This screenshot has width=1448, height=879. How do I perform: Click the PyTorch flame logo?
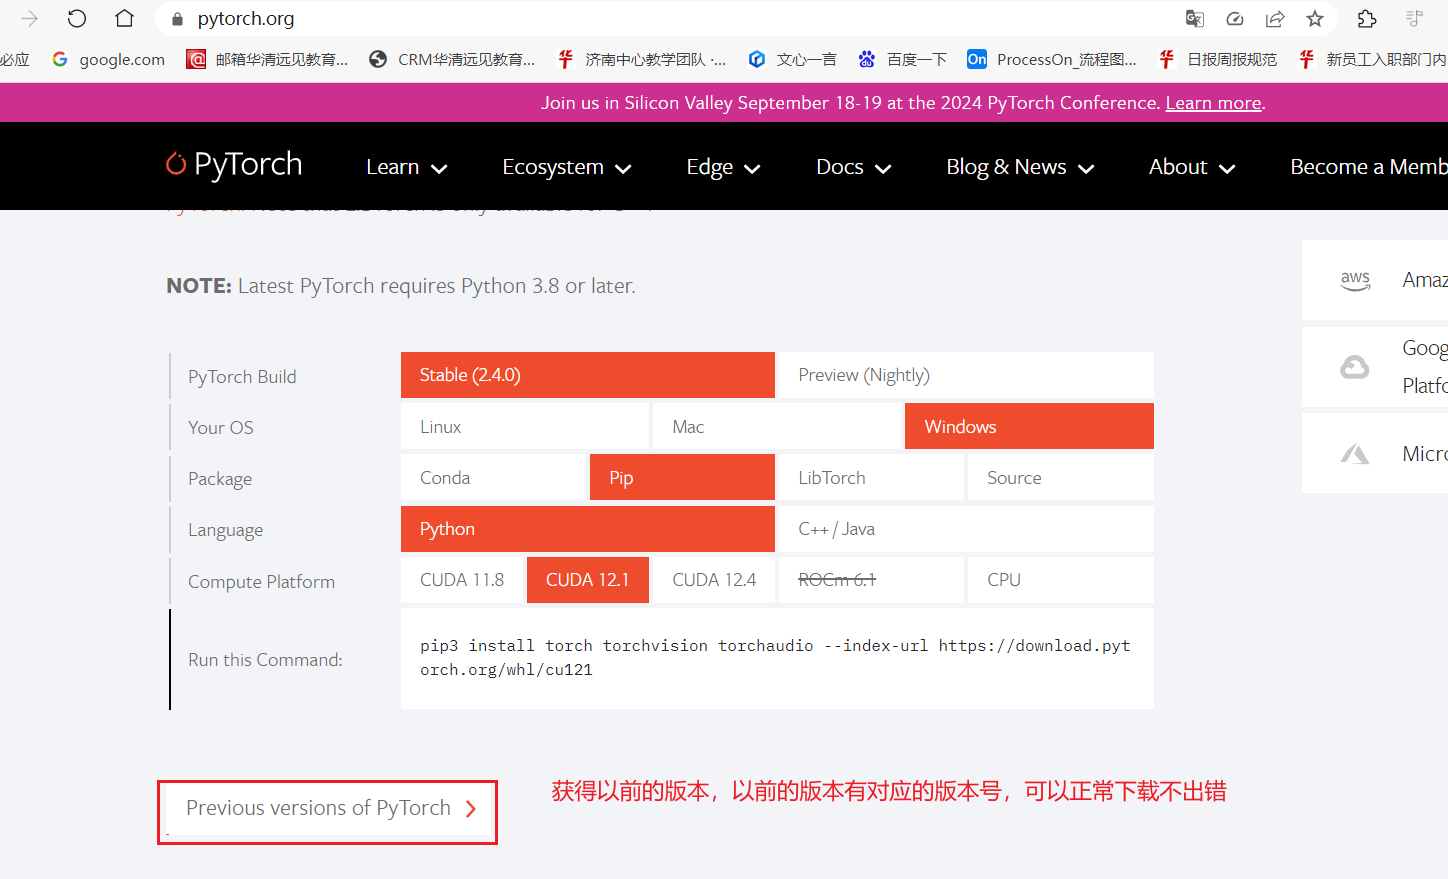(x=176, y=163)
